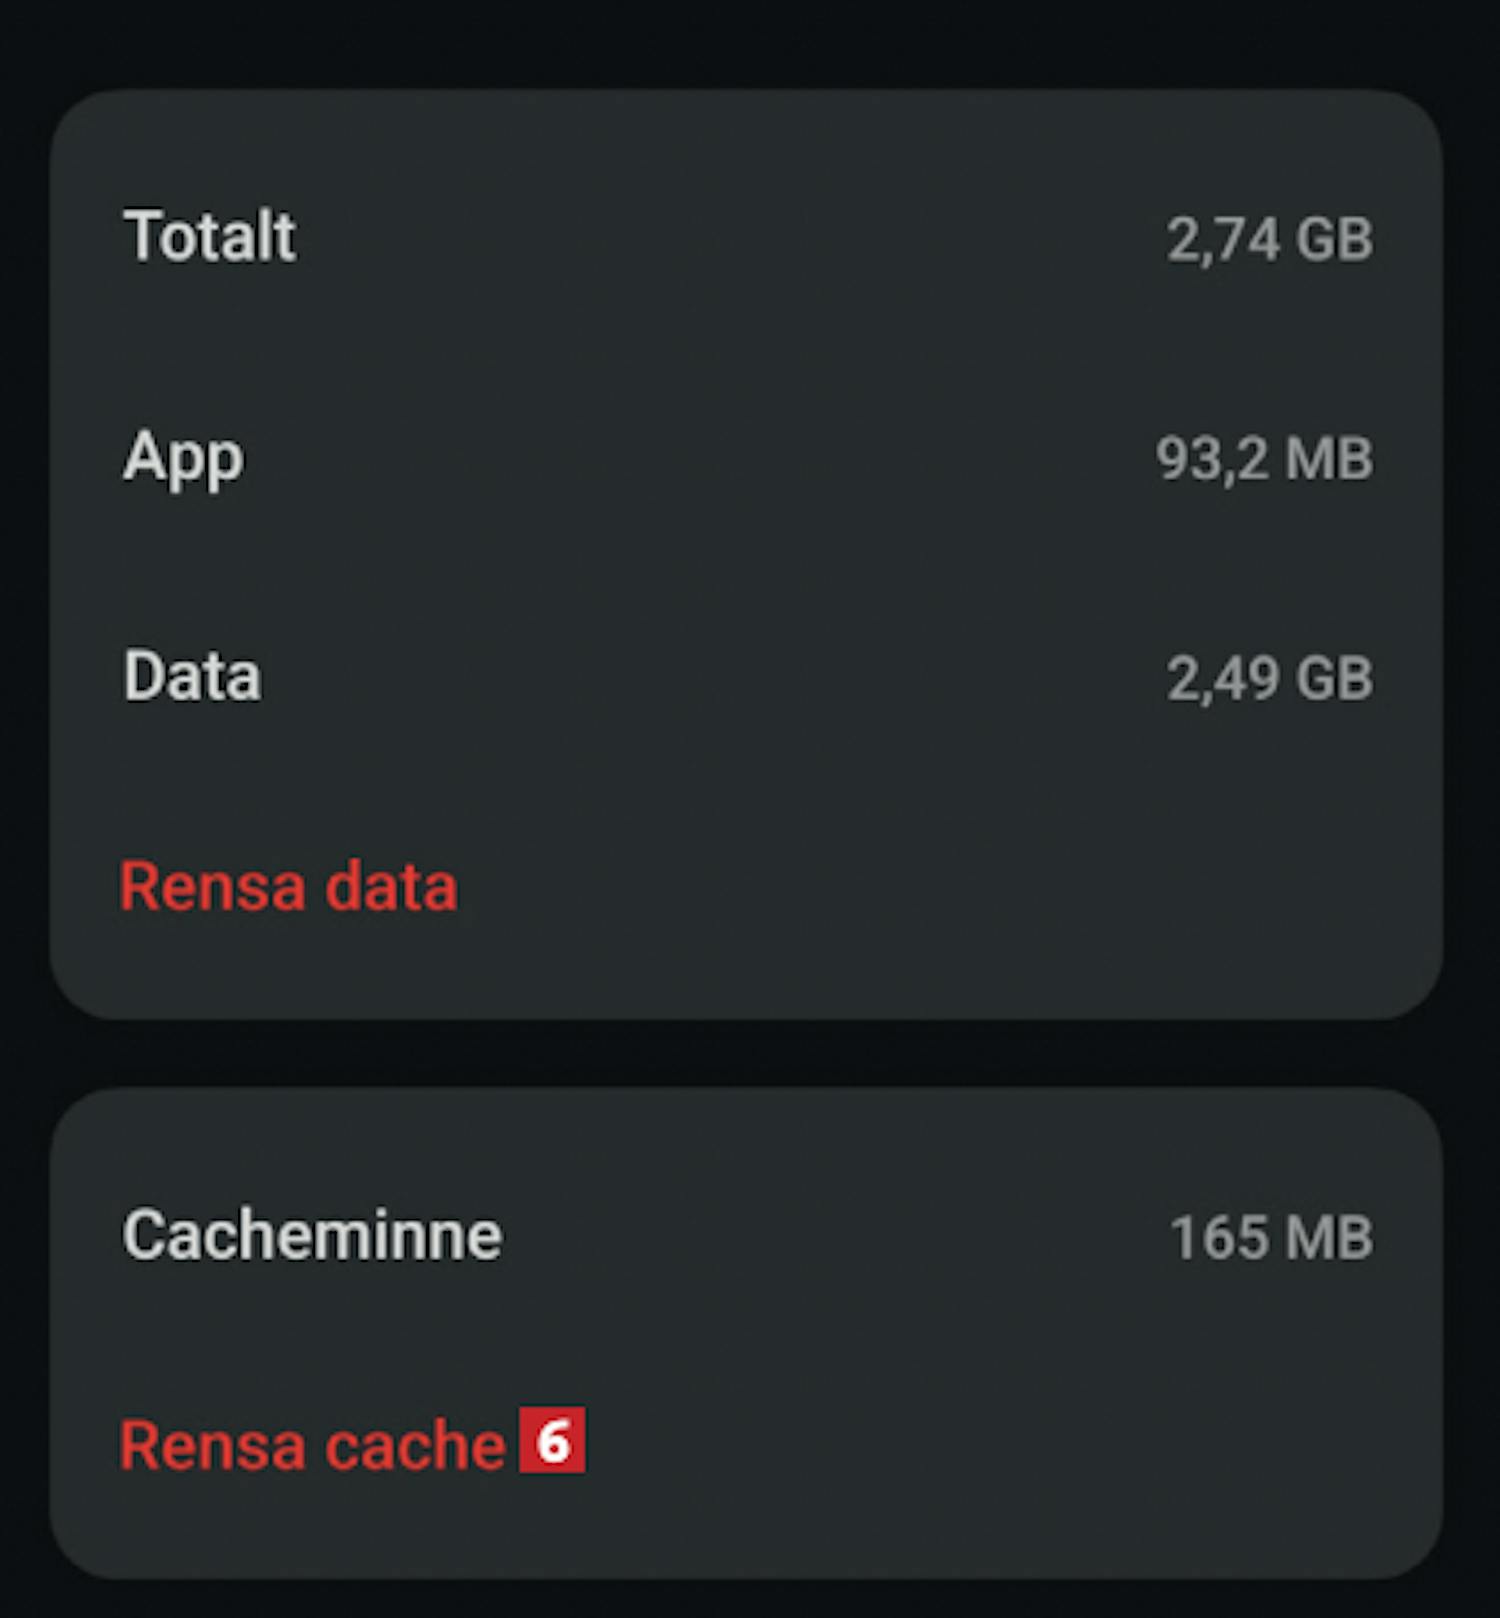Viewport: 1500px width, 1618px height.
Task: Tap Rensa data to clear app data
Action: pyautogui.click(x=289, y=886)
